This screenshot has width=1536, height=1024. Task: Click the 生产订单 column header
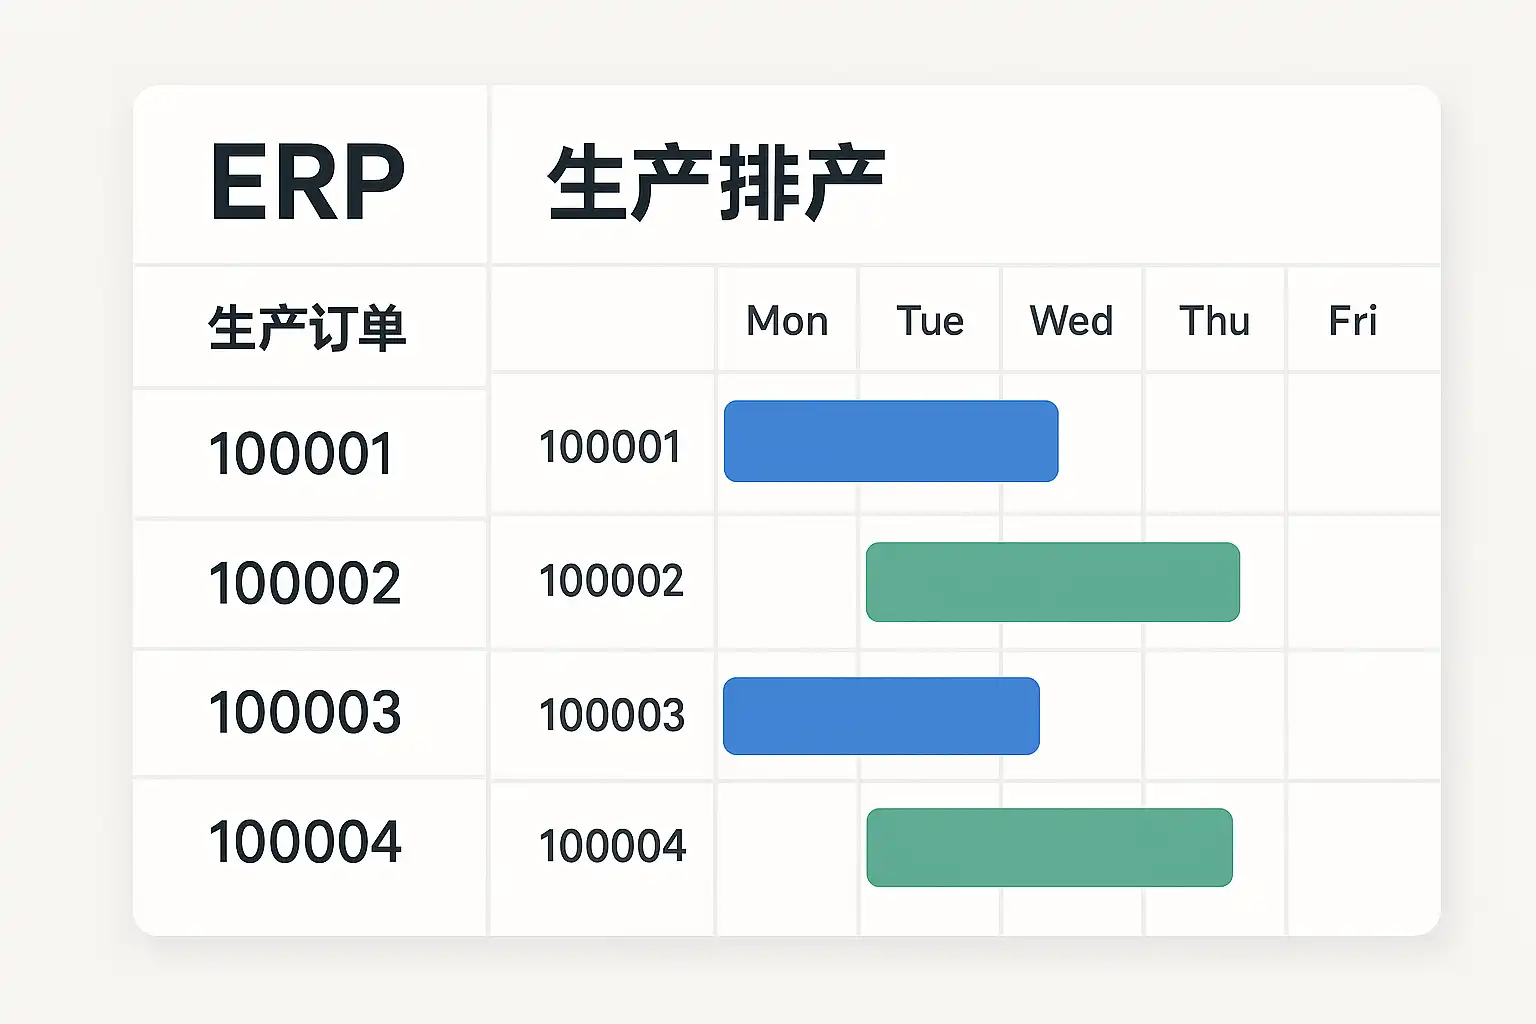307,327
